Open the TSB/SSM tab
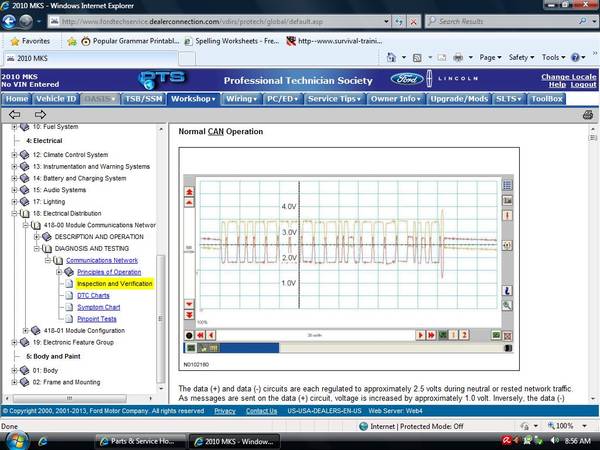 click(x=143, y=99)
